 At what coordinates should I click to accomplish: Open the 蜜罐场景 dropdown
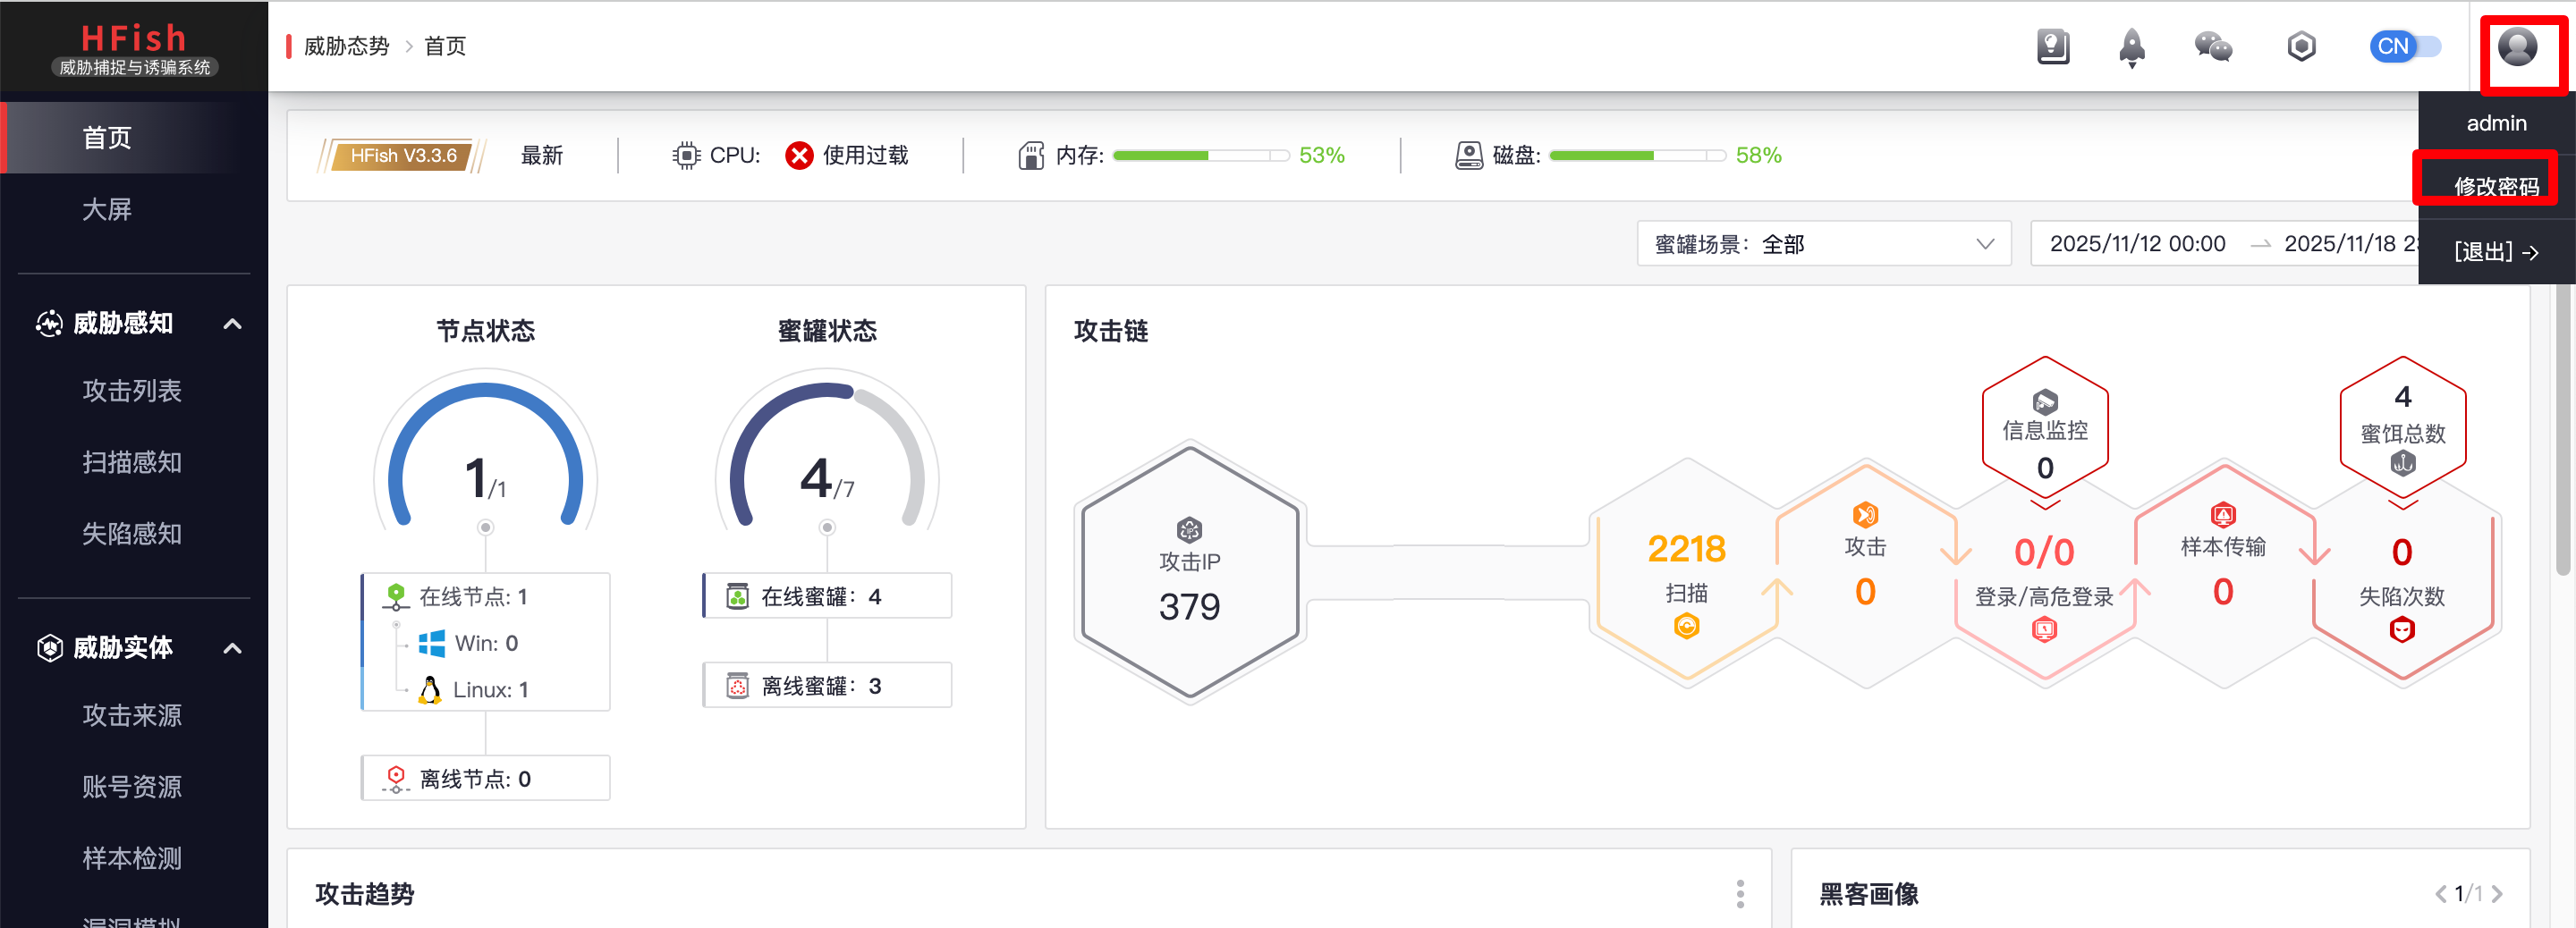1823,244
